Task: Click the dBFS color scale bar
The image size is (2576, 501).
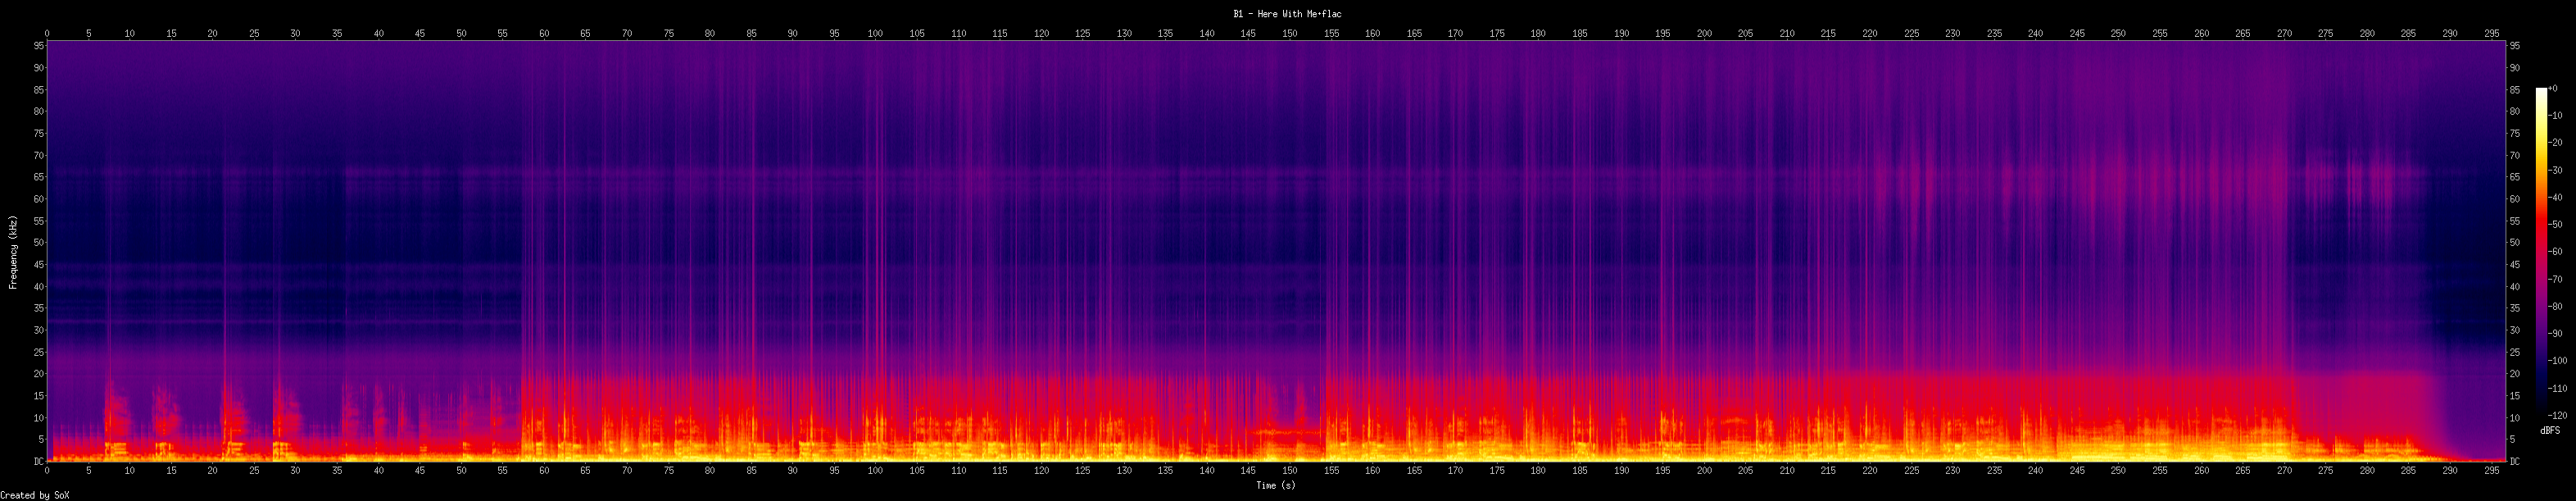Action: tap(2541, 251)
